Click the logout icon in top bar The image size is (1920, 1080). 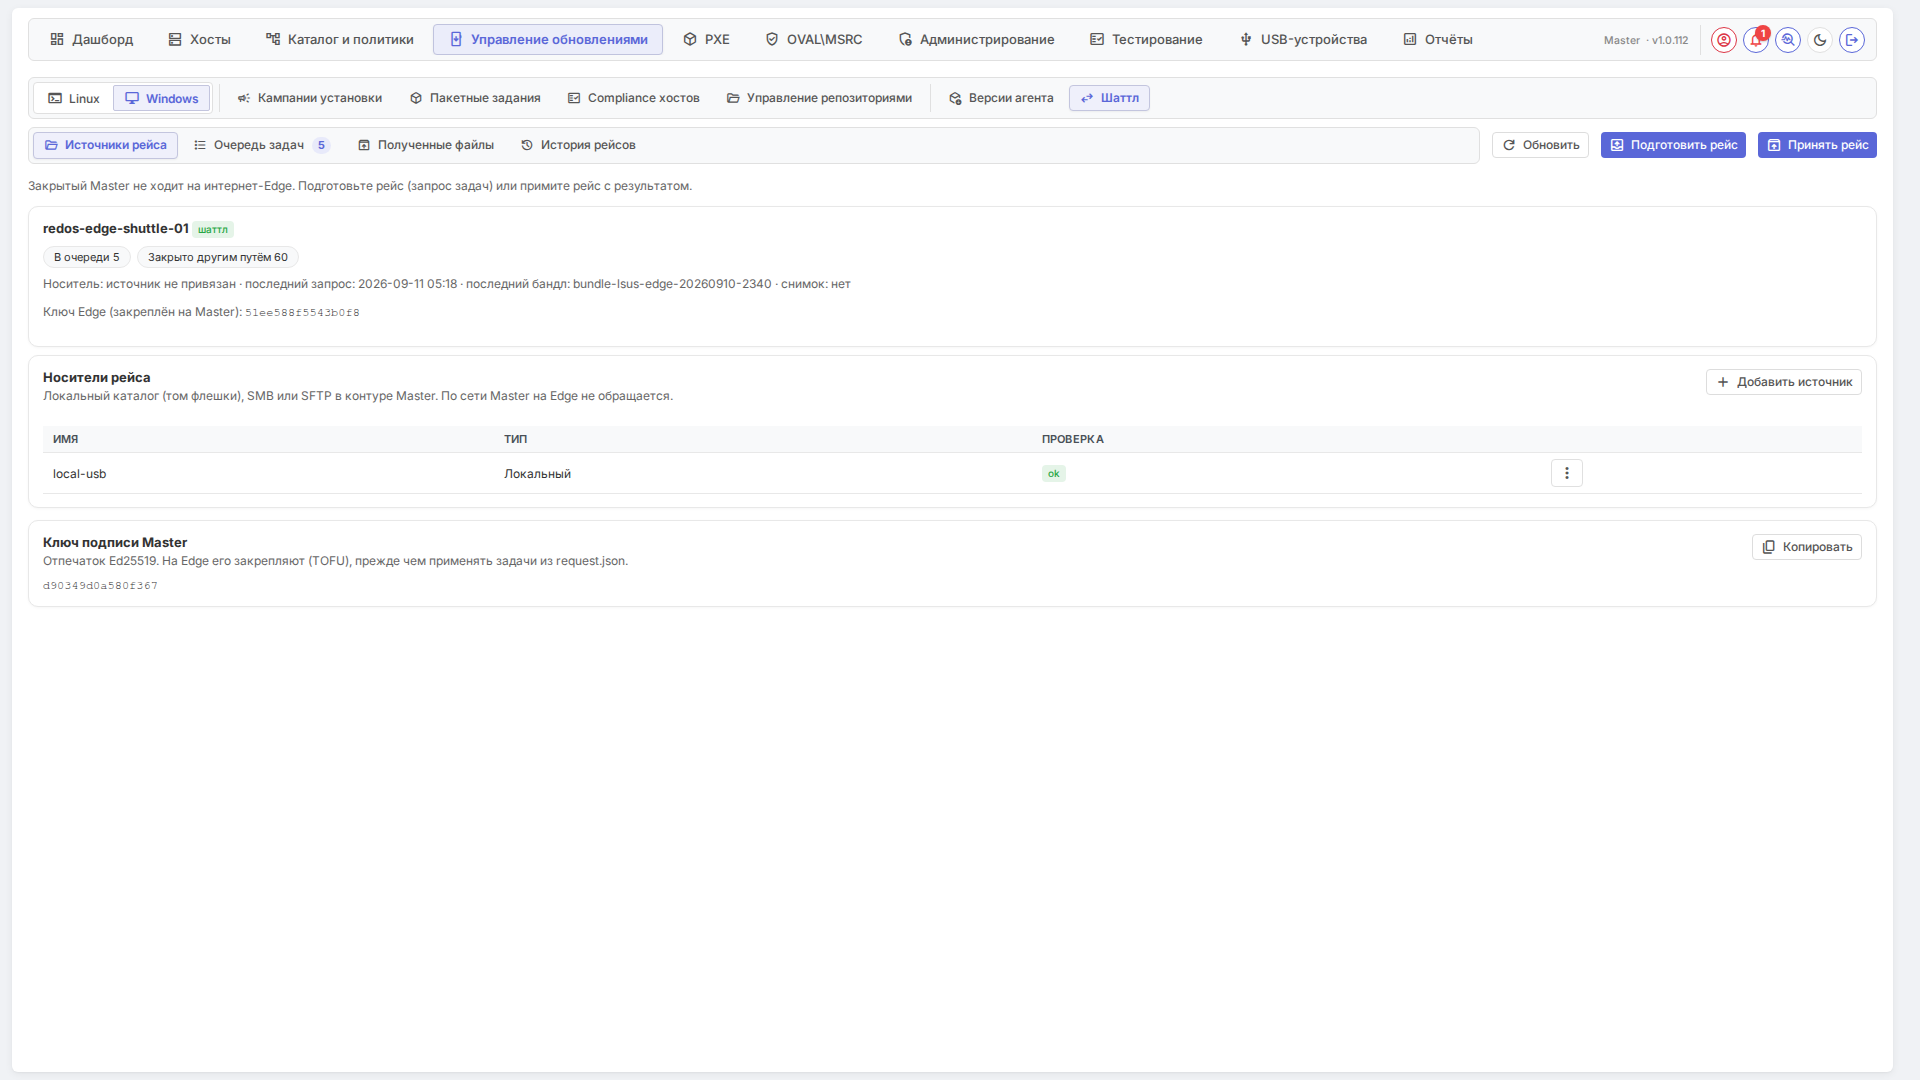click(x=1852, y=40)
